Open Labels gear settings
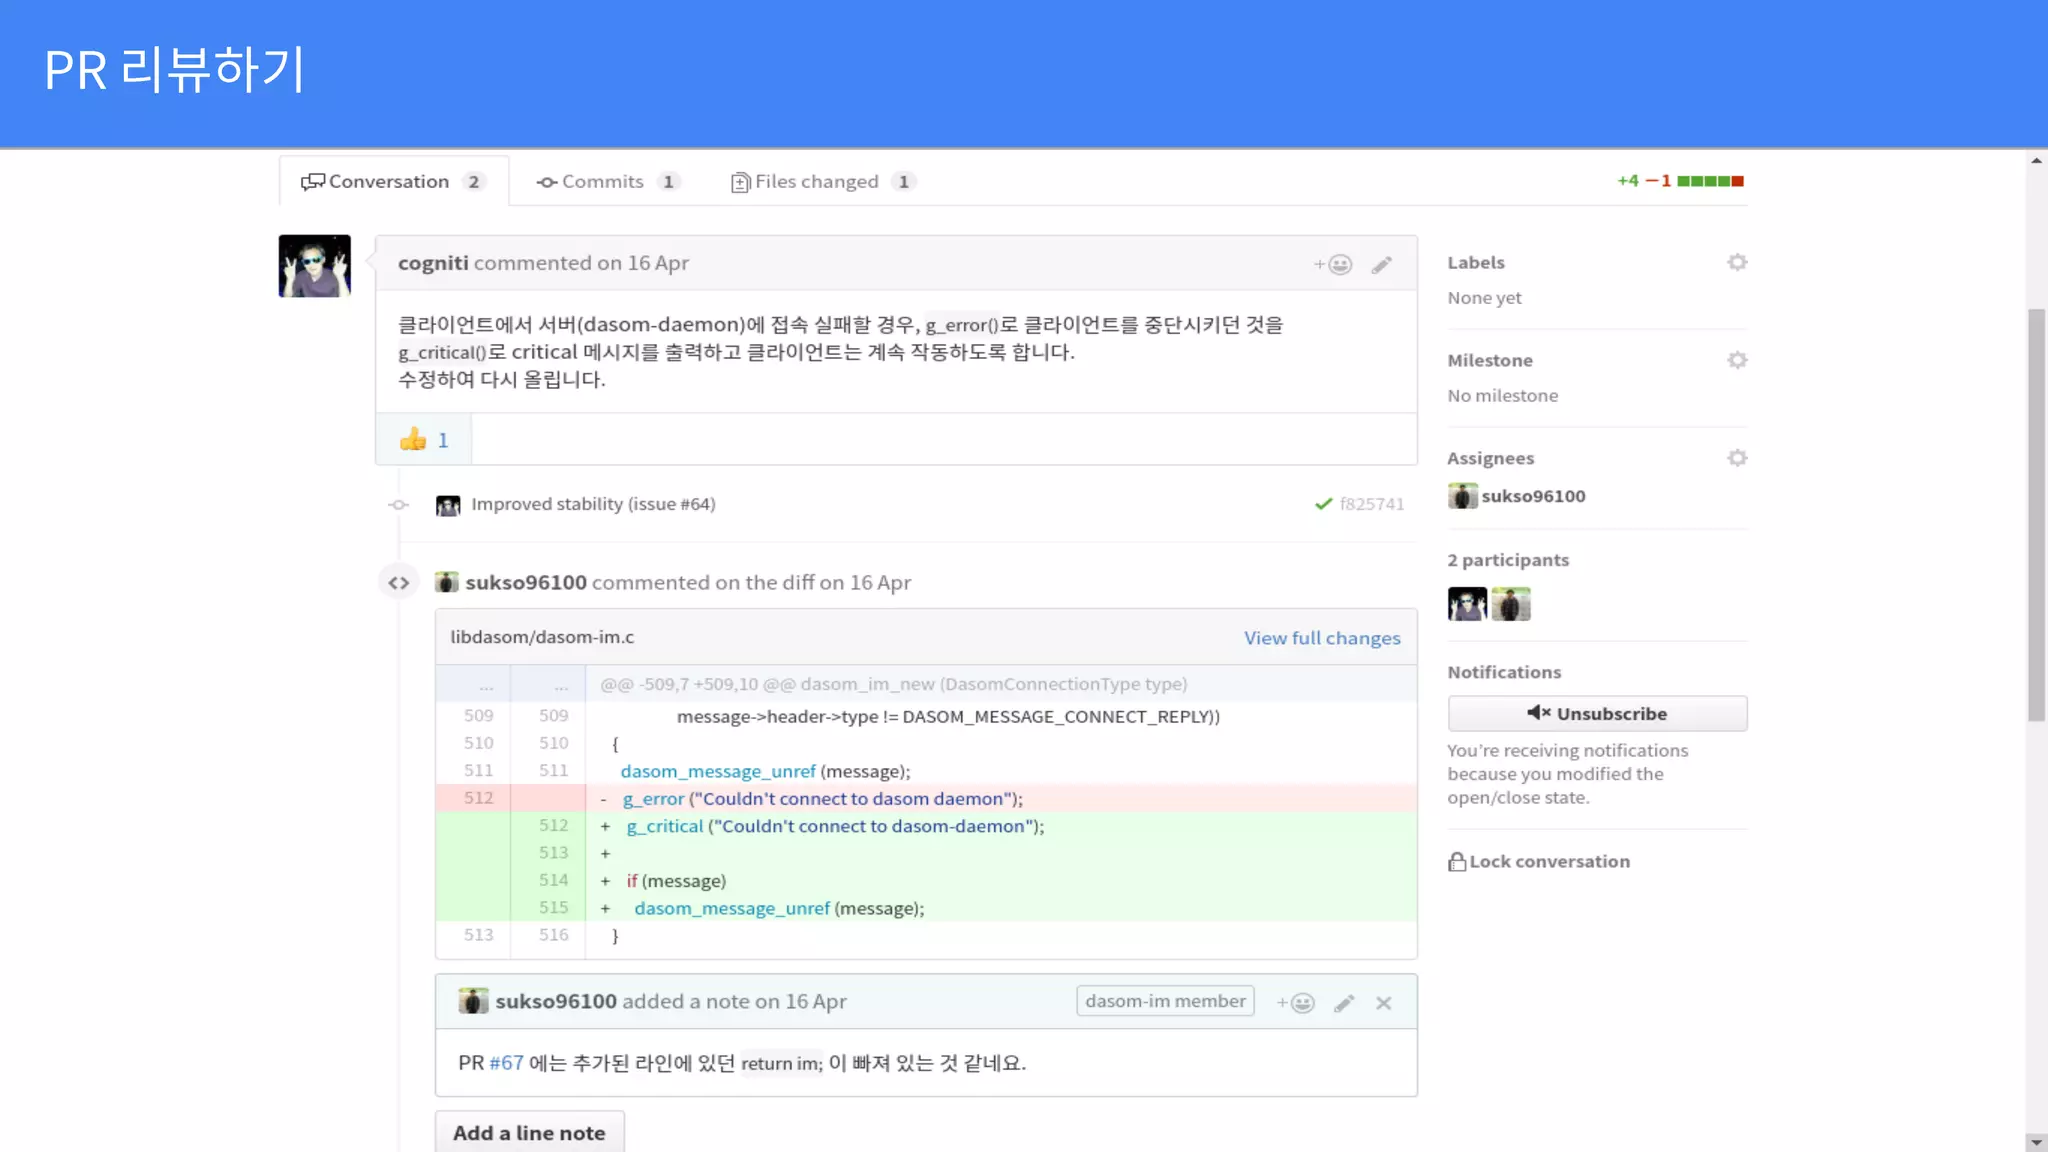 pos(1737,262)
